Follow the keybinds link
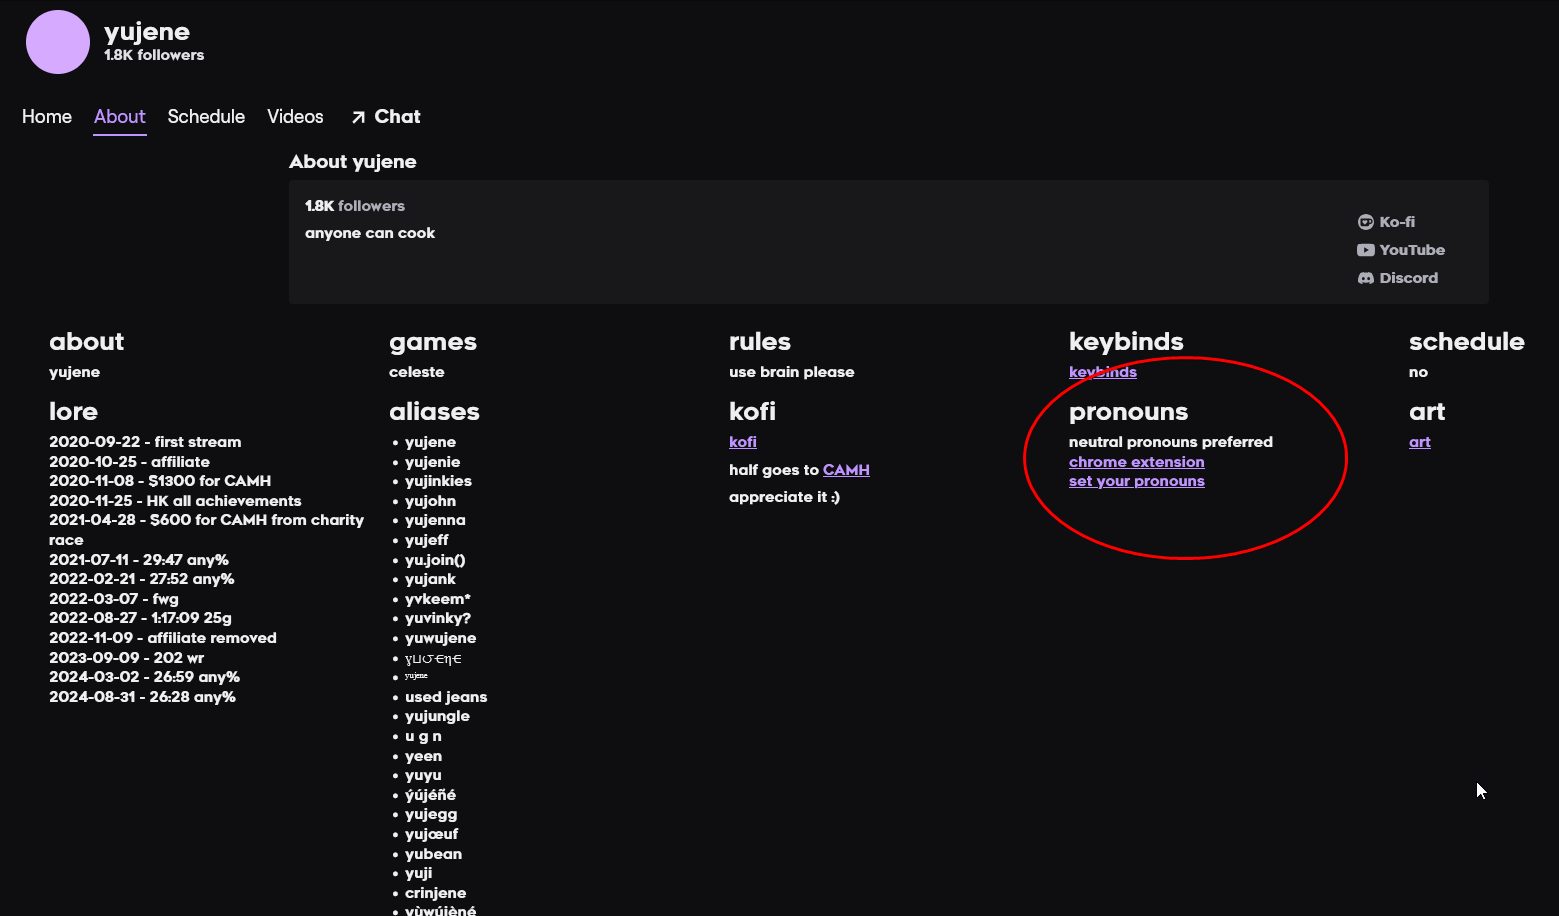Image resolution: width=1559 pixels, height=916 pixels. (1103, 372)
